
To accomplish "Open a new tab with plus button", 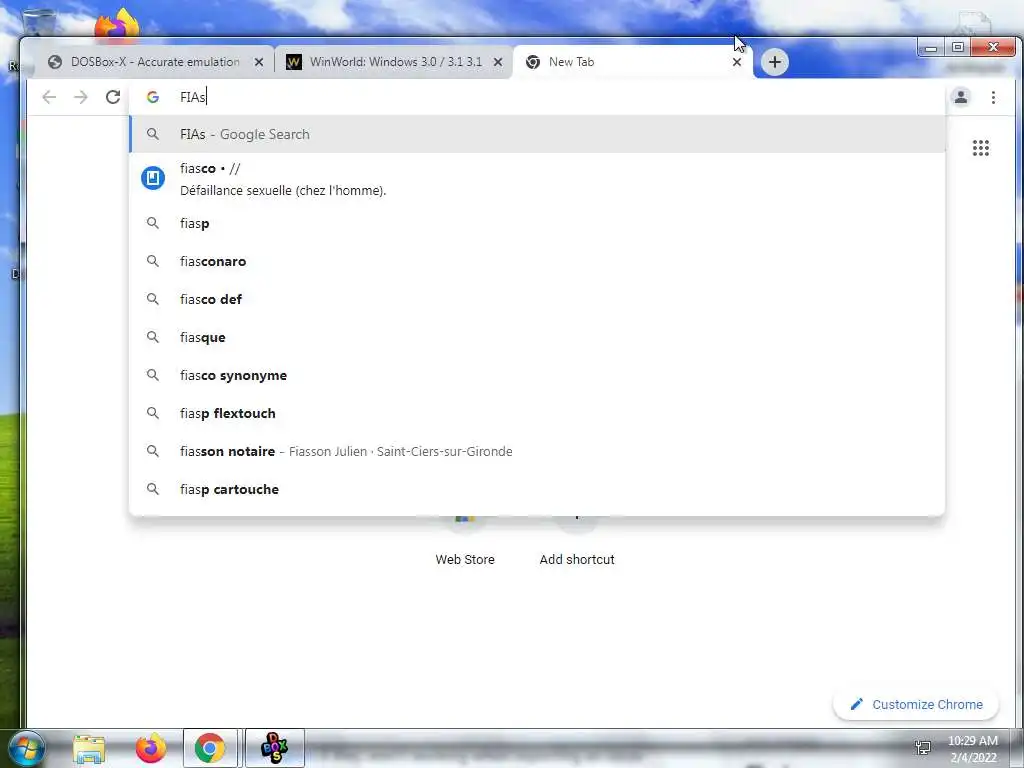I will [x=775, y=62].
